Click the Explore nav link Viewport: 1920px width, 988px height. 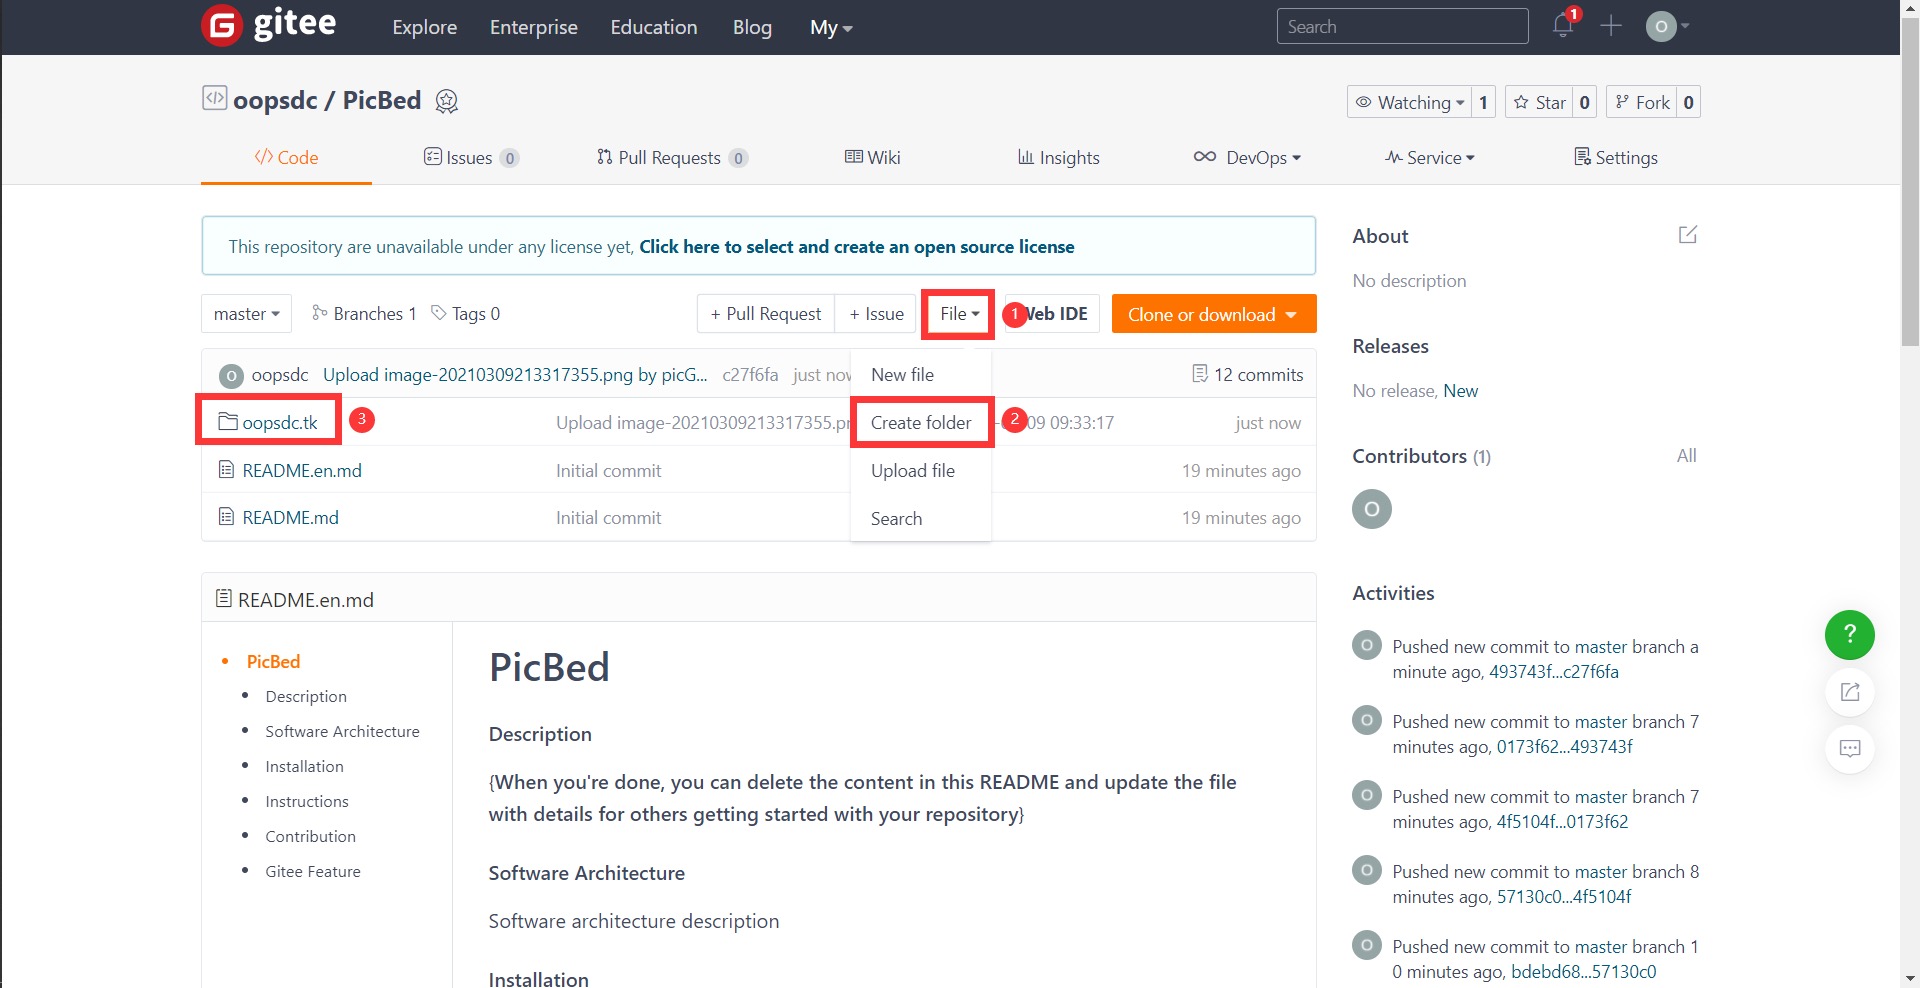coord(424,27)
